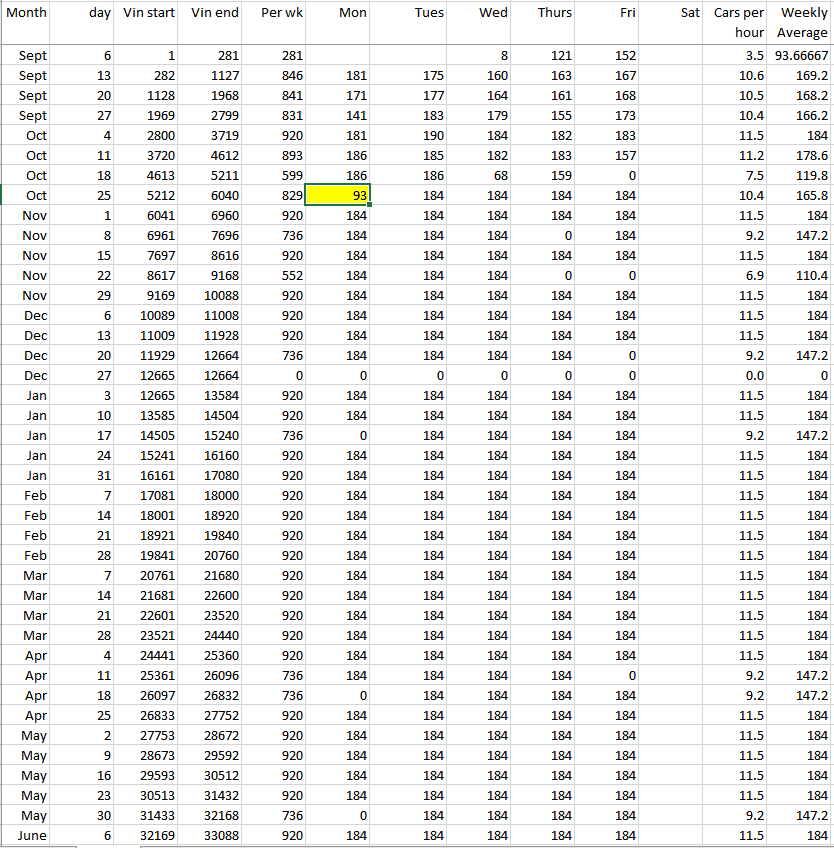
Task: Click the Vin end header cell
Action: 213,13
